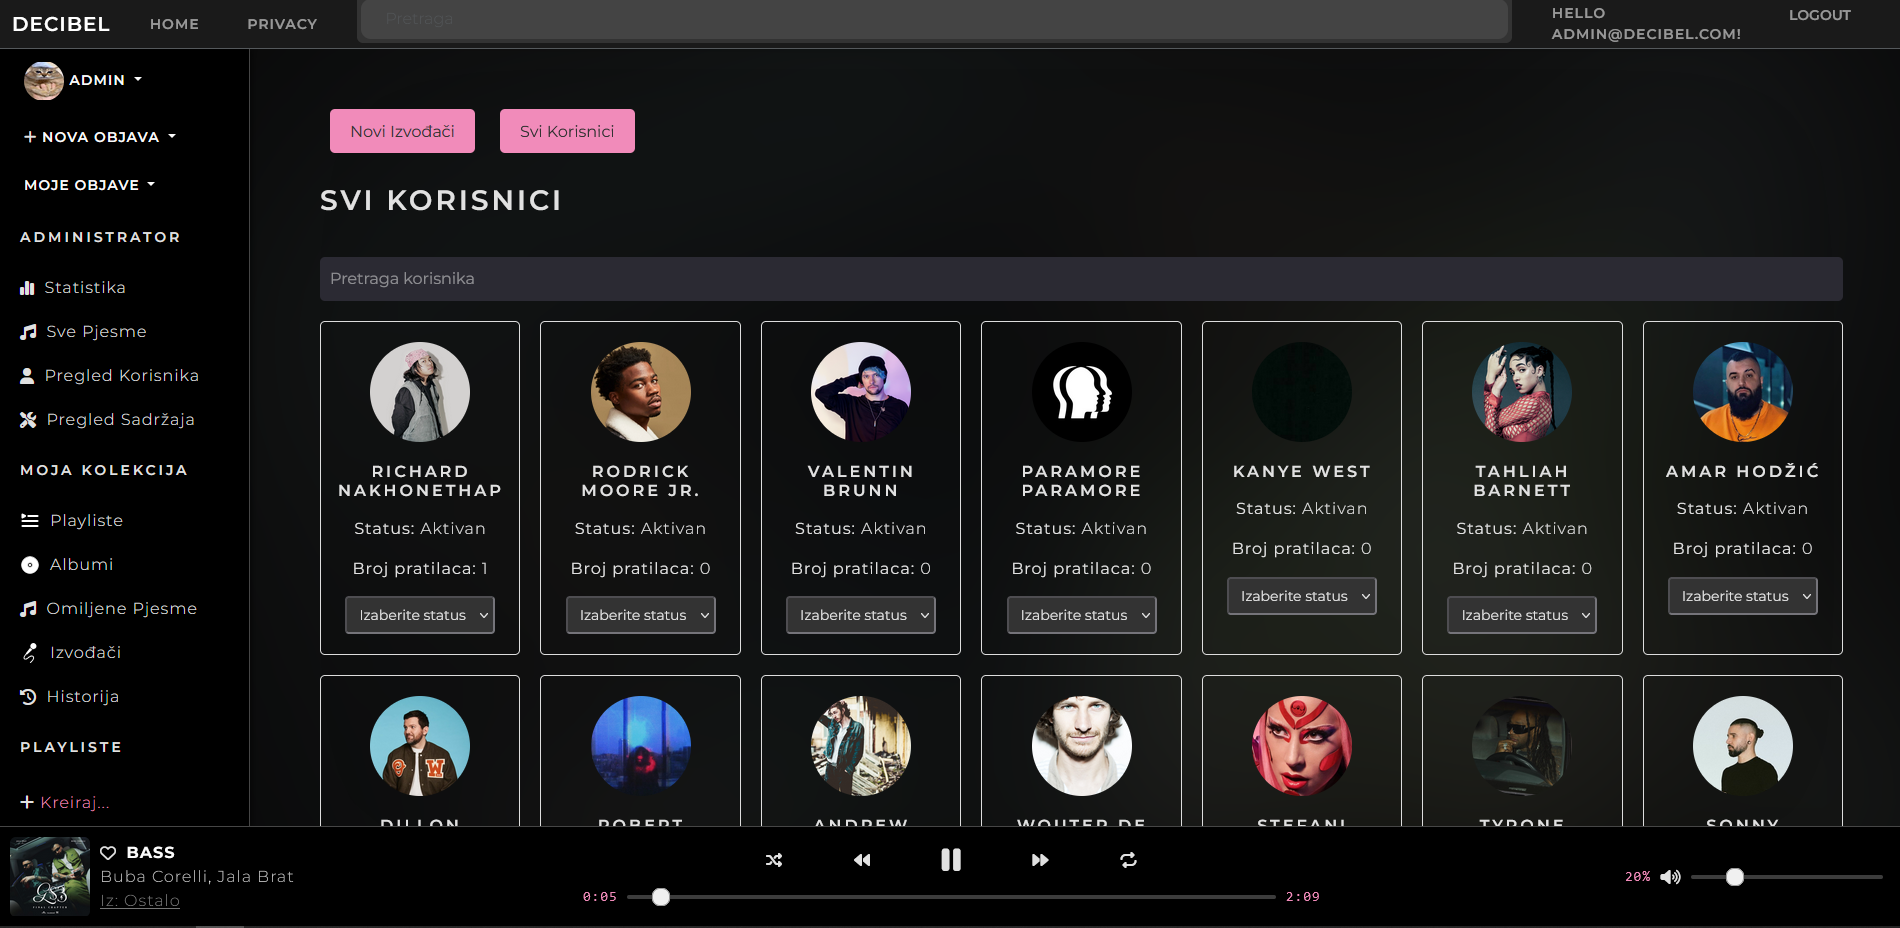Click the song progress slider

click(x=951, y=897)
